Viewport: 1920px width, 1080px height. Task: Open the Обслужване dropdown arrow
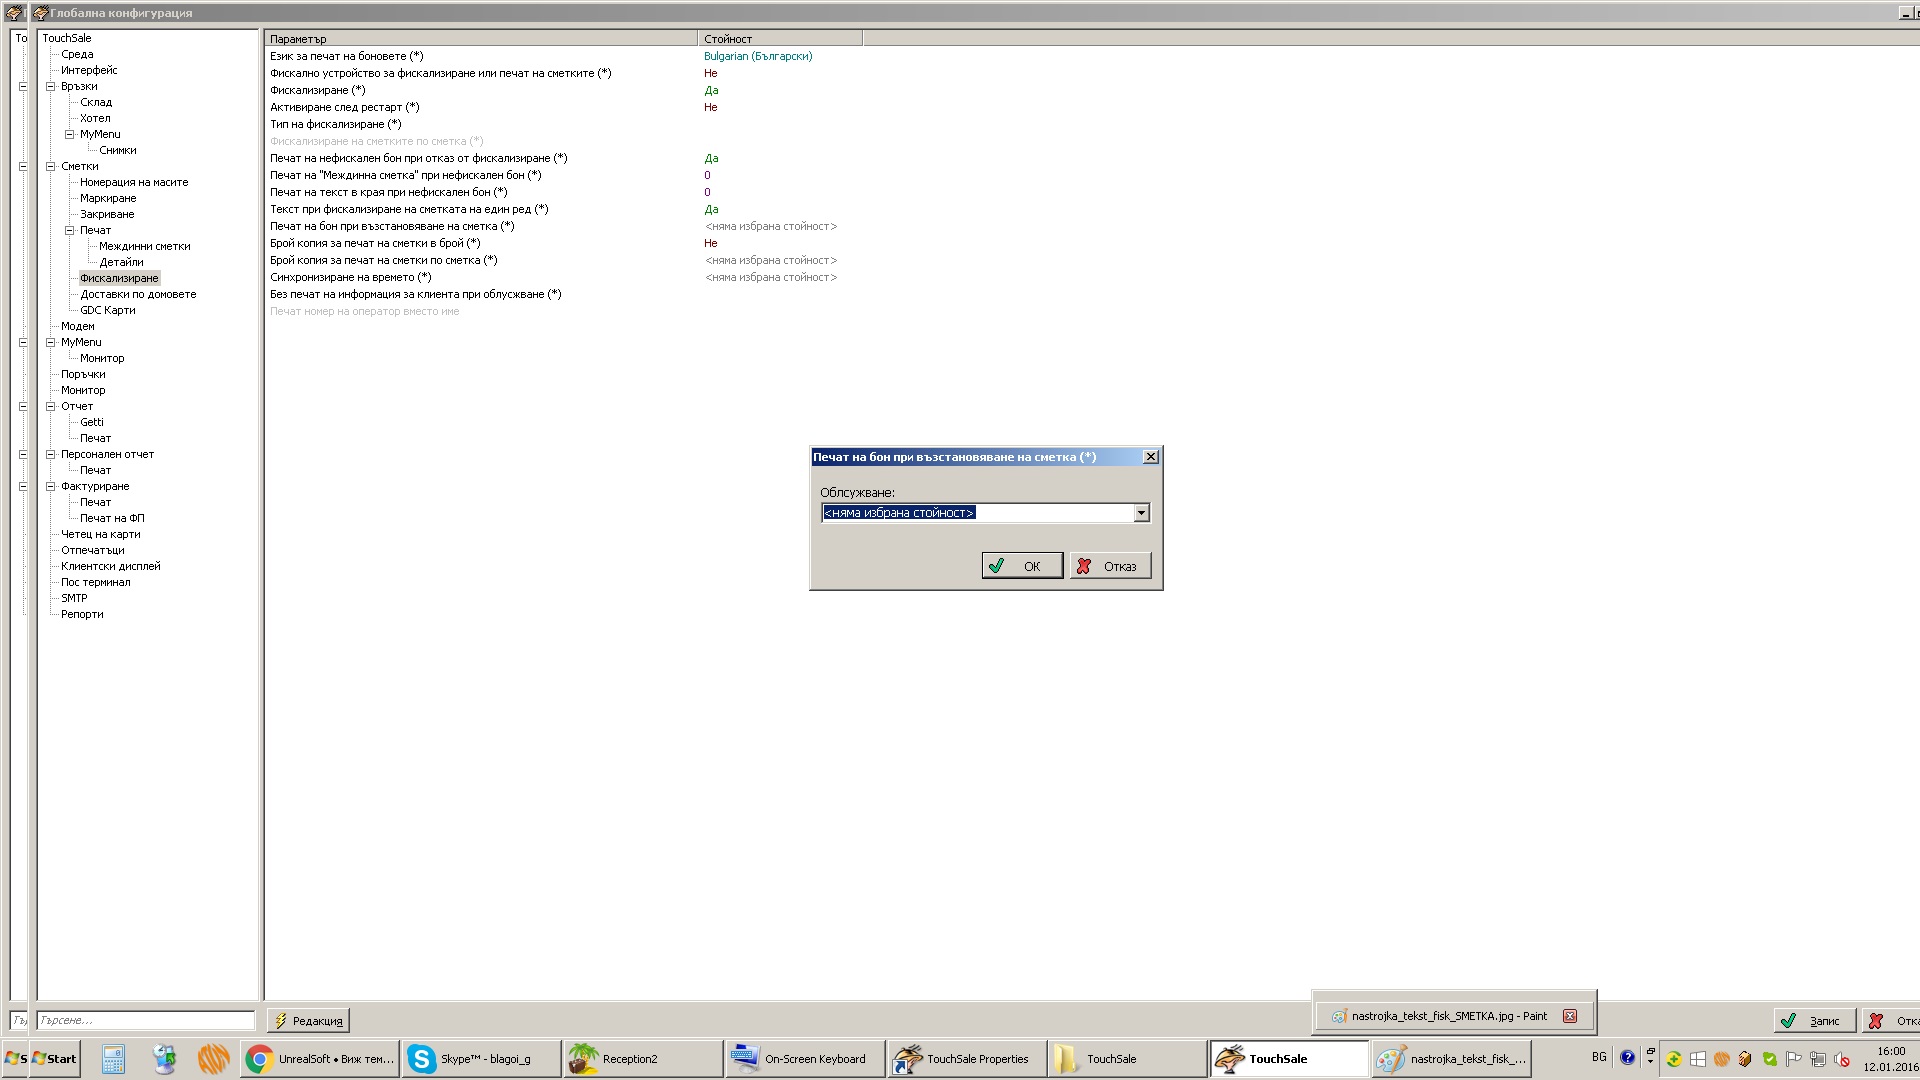[x=1141, y=513]
